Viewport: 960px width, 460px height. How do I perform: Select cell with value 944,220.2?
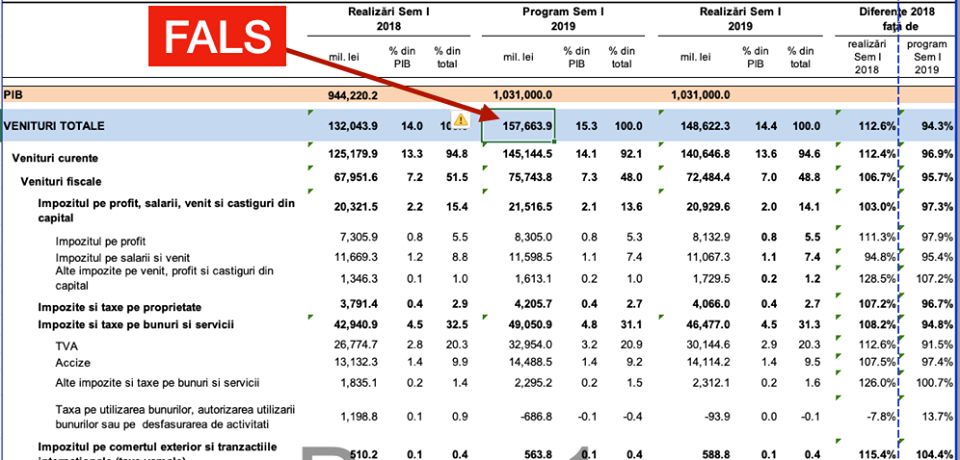click(x=350, y=94)
